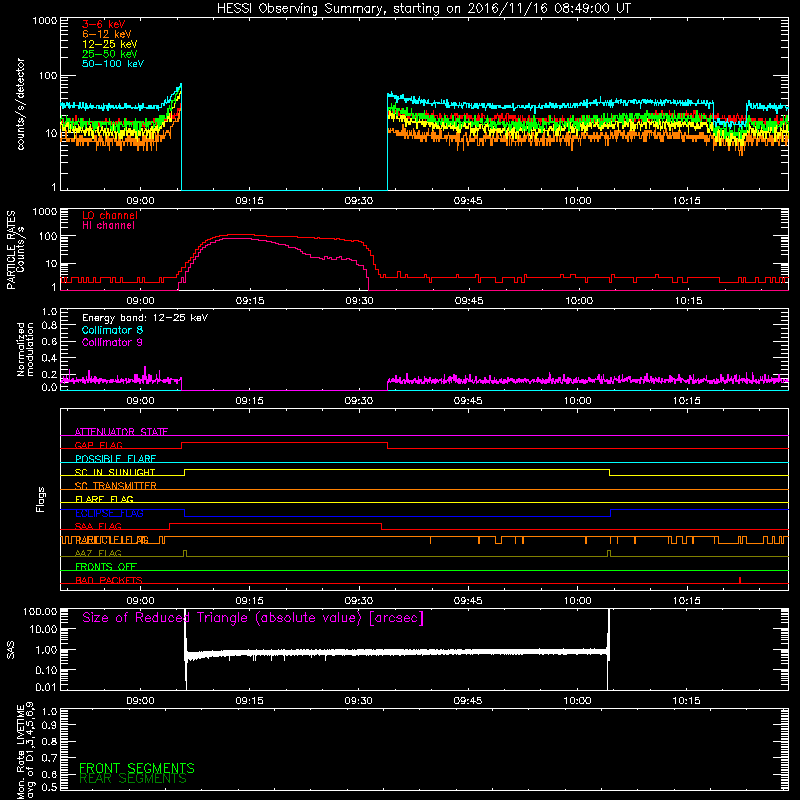Click the SAA FLAG label
Image resolution: width=800 pixels, height=800 pixels.
[98, 526]
